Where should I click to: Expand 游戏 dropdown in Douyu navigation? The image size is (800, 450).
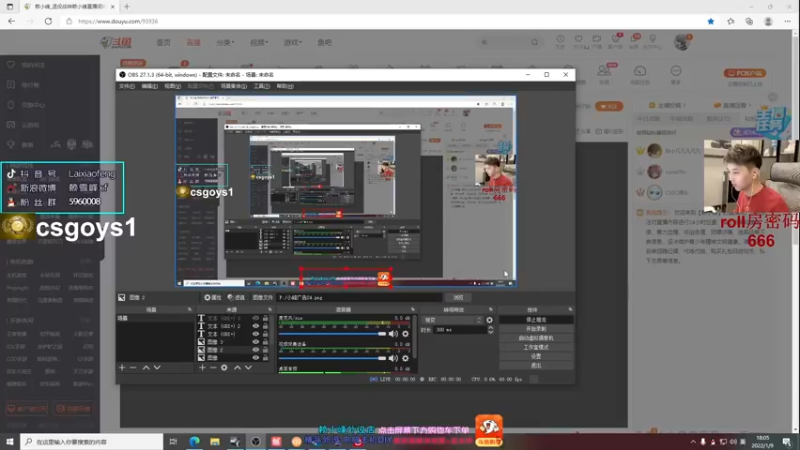pyautogui.click(x=292, y=42)
